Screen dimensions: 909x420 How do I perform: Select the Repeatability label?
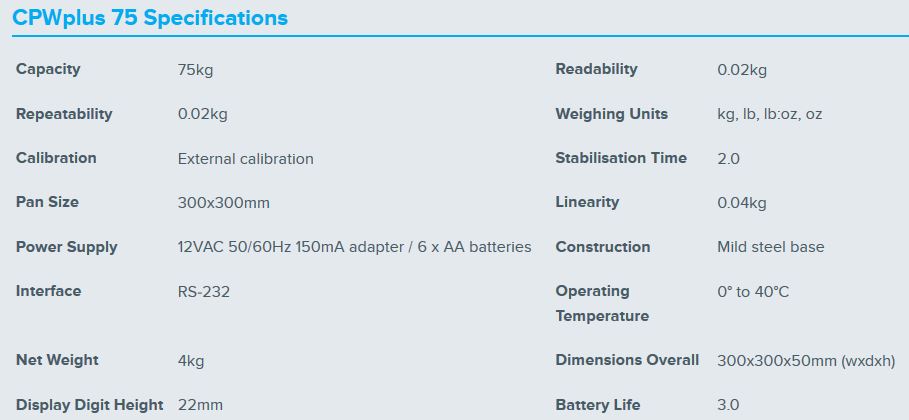tap(64, 114)
